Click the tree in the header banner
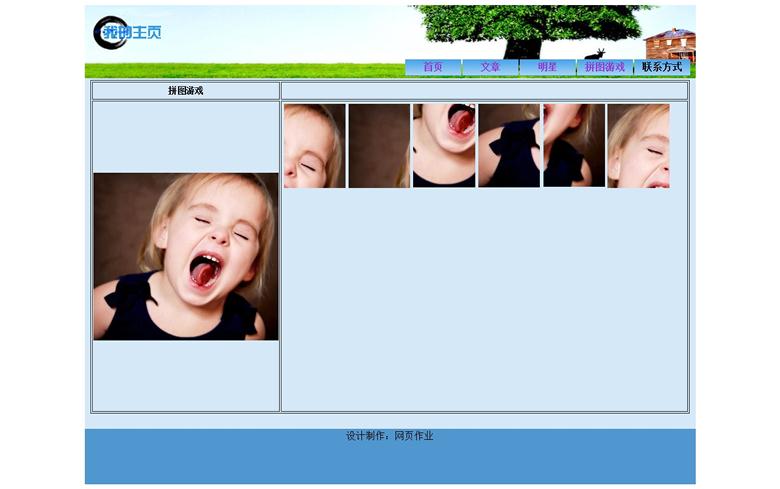 (x=535, y=28)
